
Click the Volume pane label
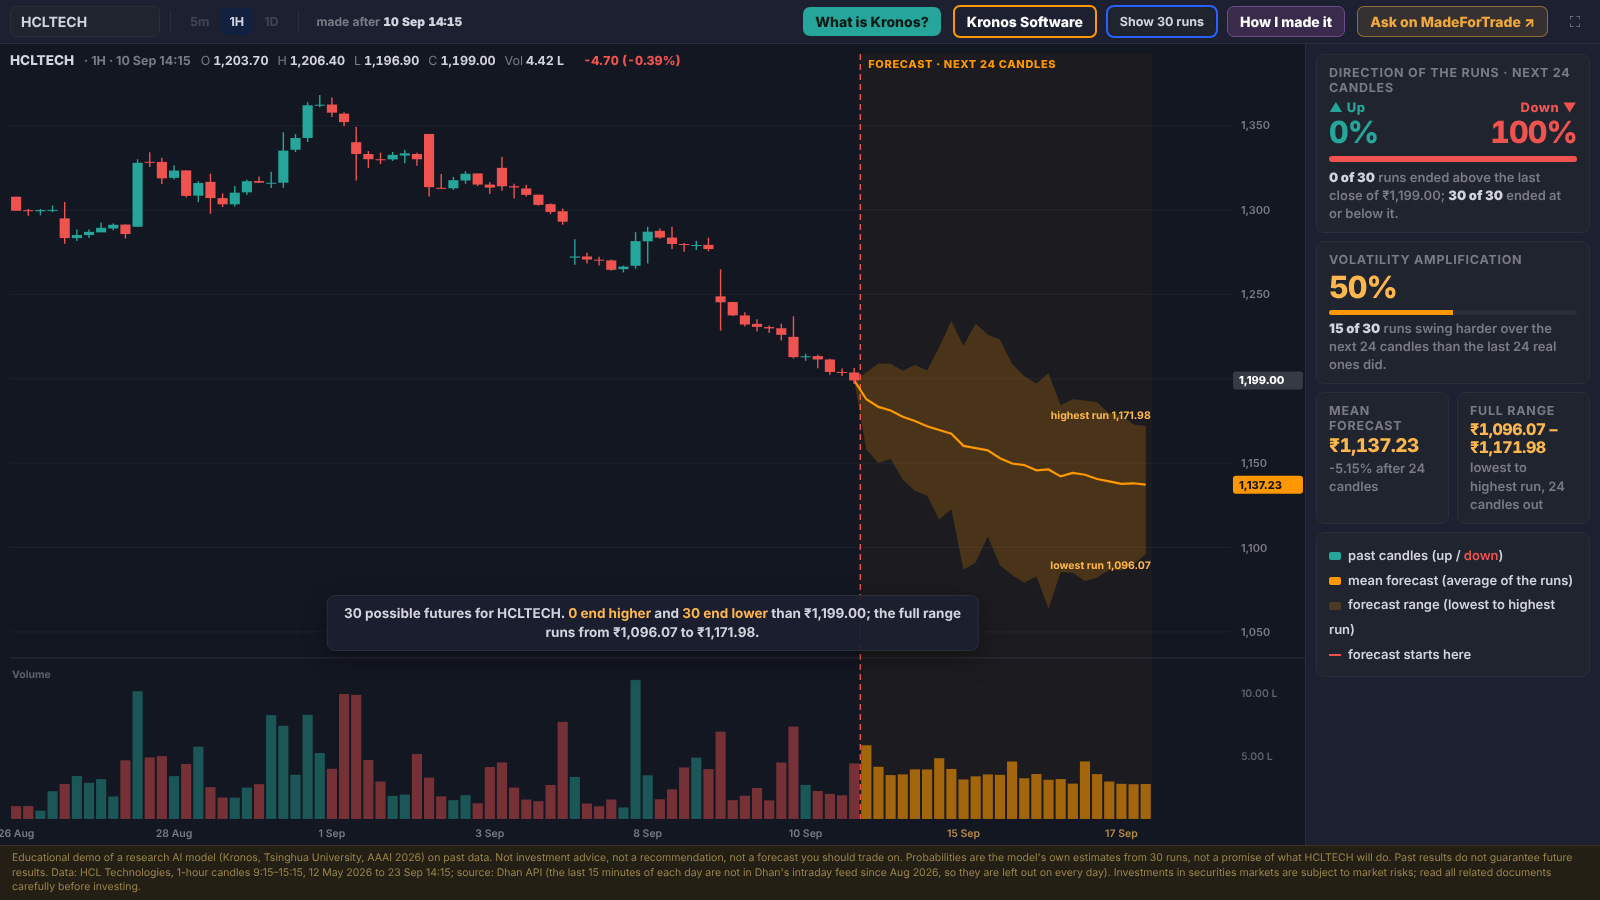[31, 675]
